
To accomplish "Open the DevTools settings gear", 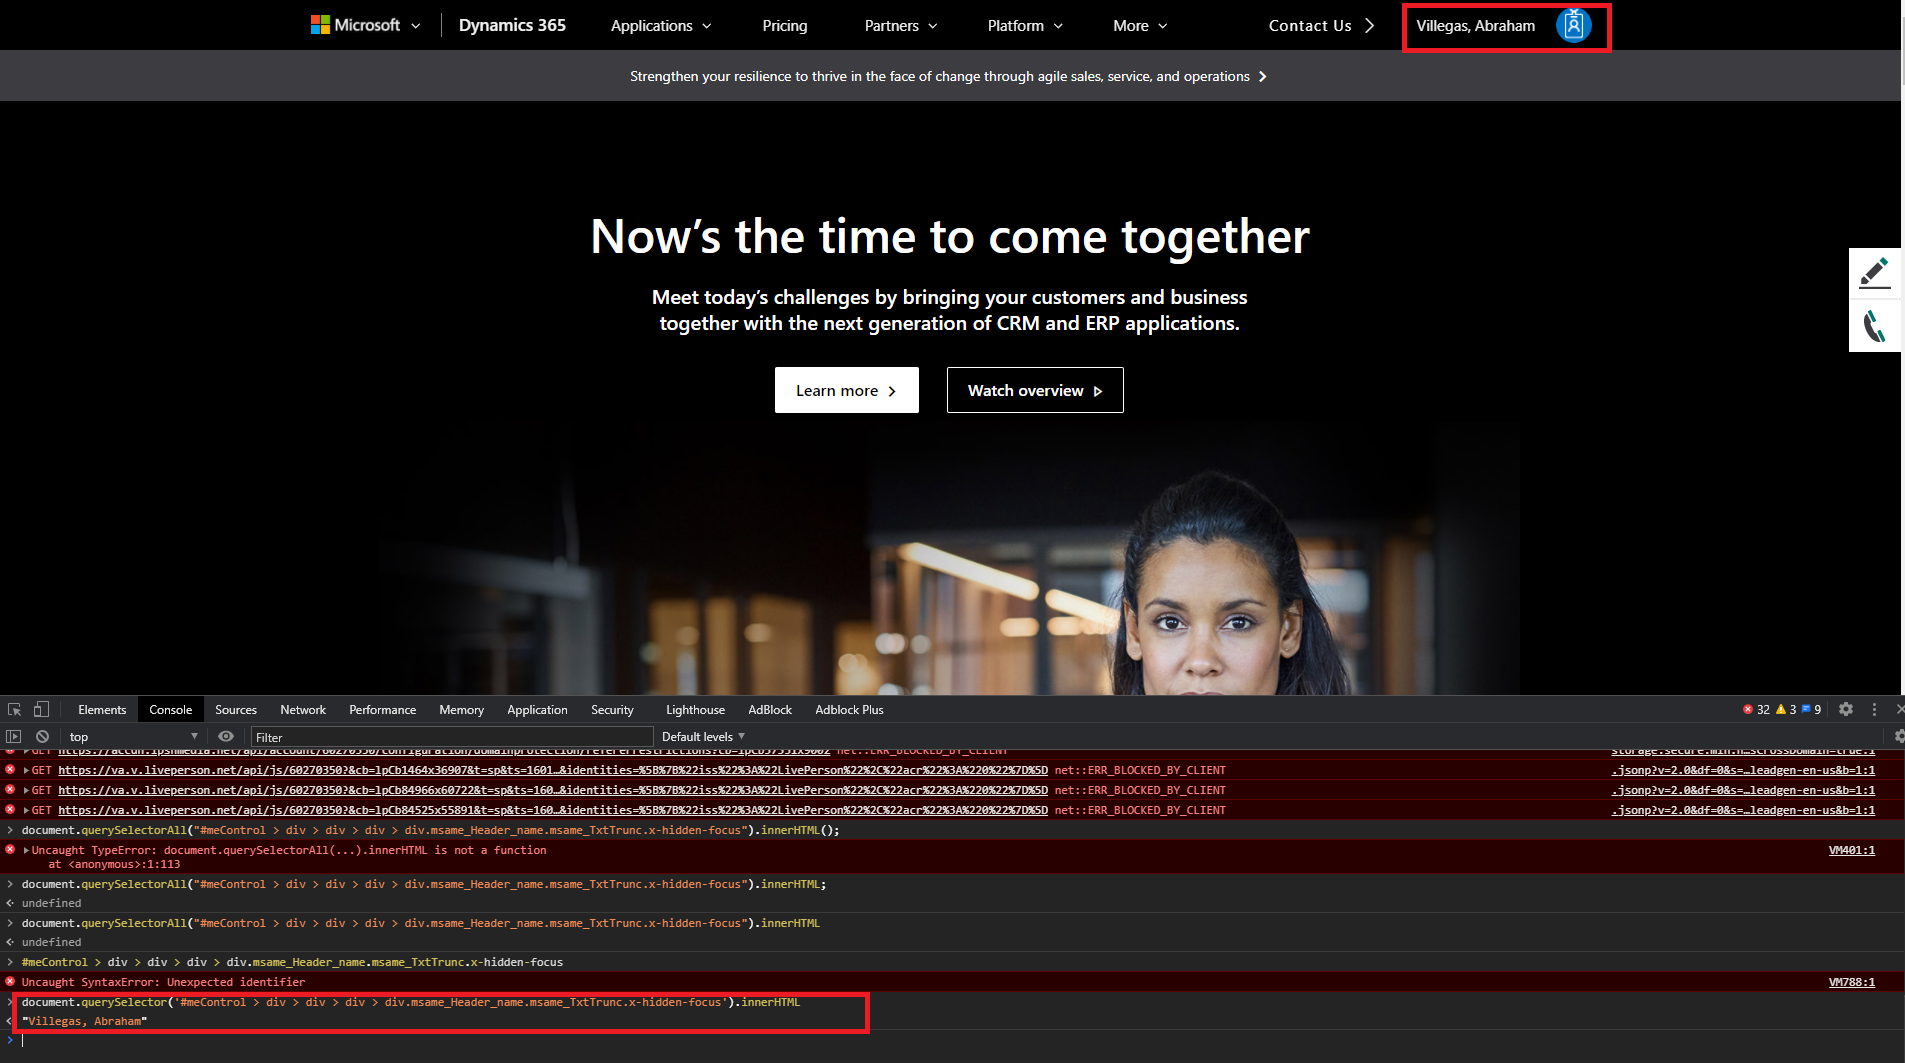I will coord(1846,709).
